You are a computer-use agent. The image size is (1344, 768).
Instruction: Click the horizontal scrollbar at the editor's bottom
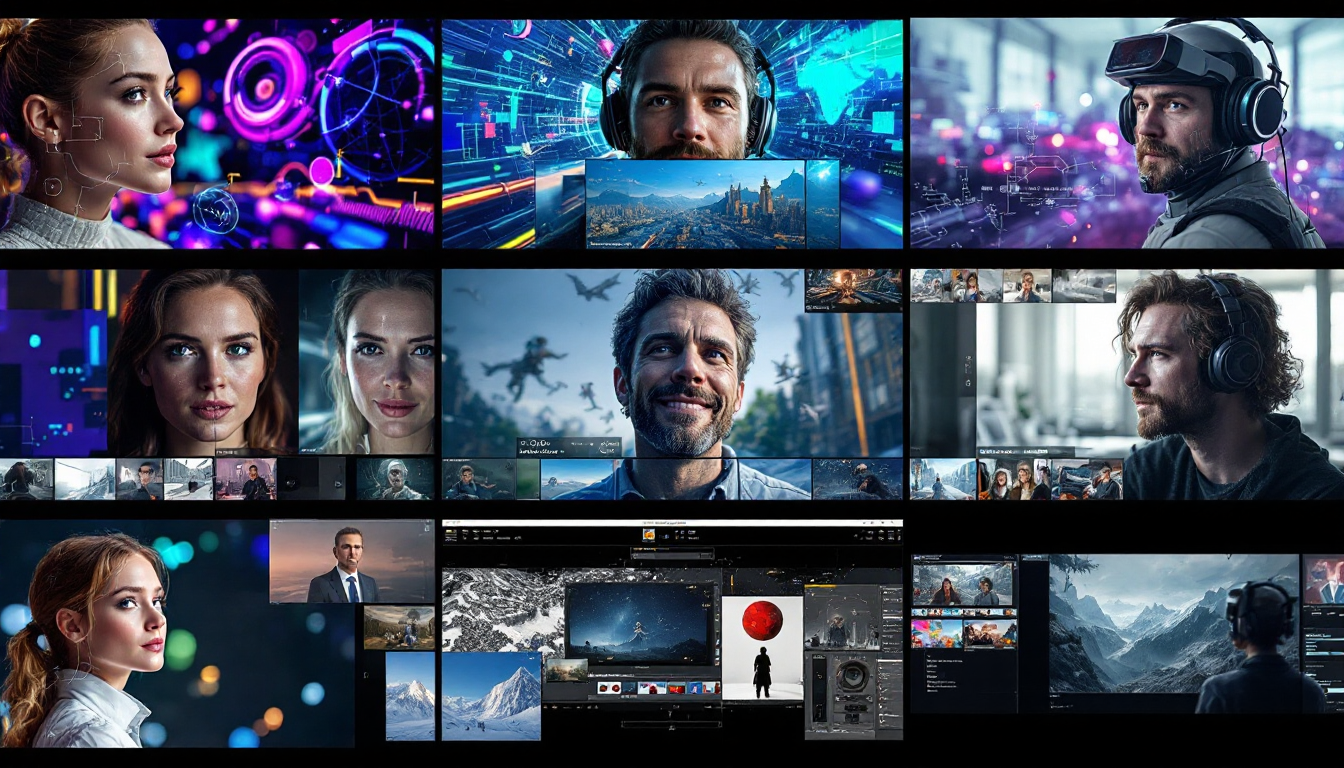[670, 723]
